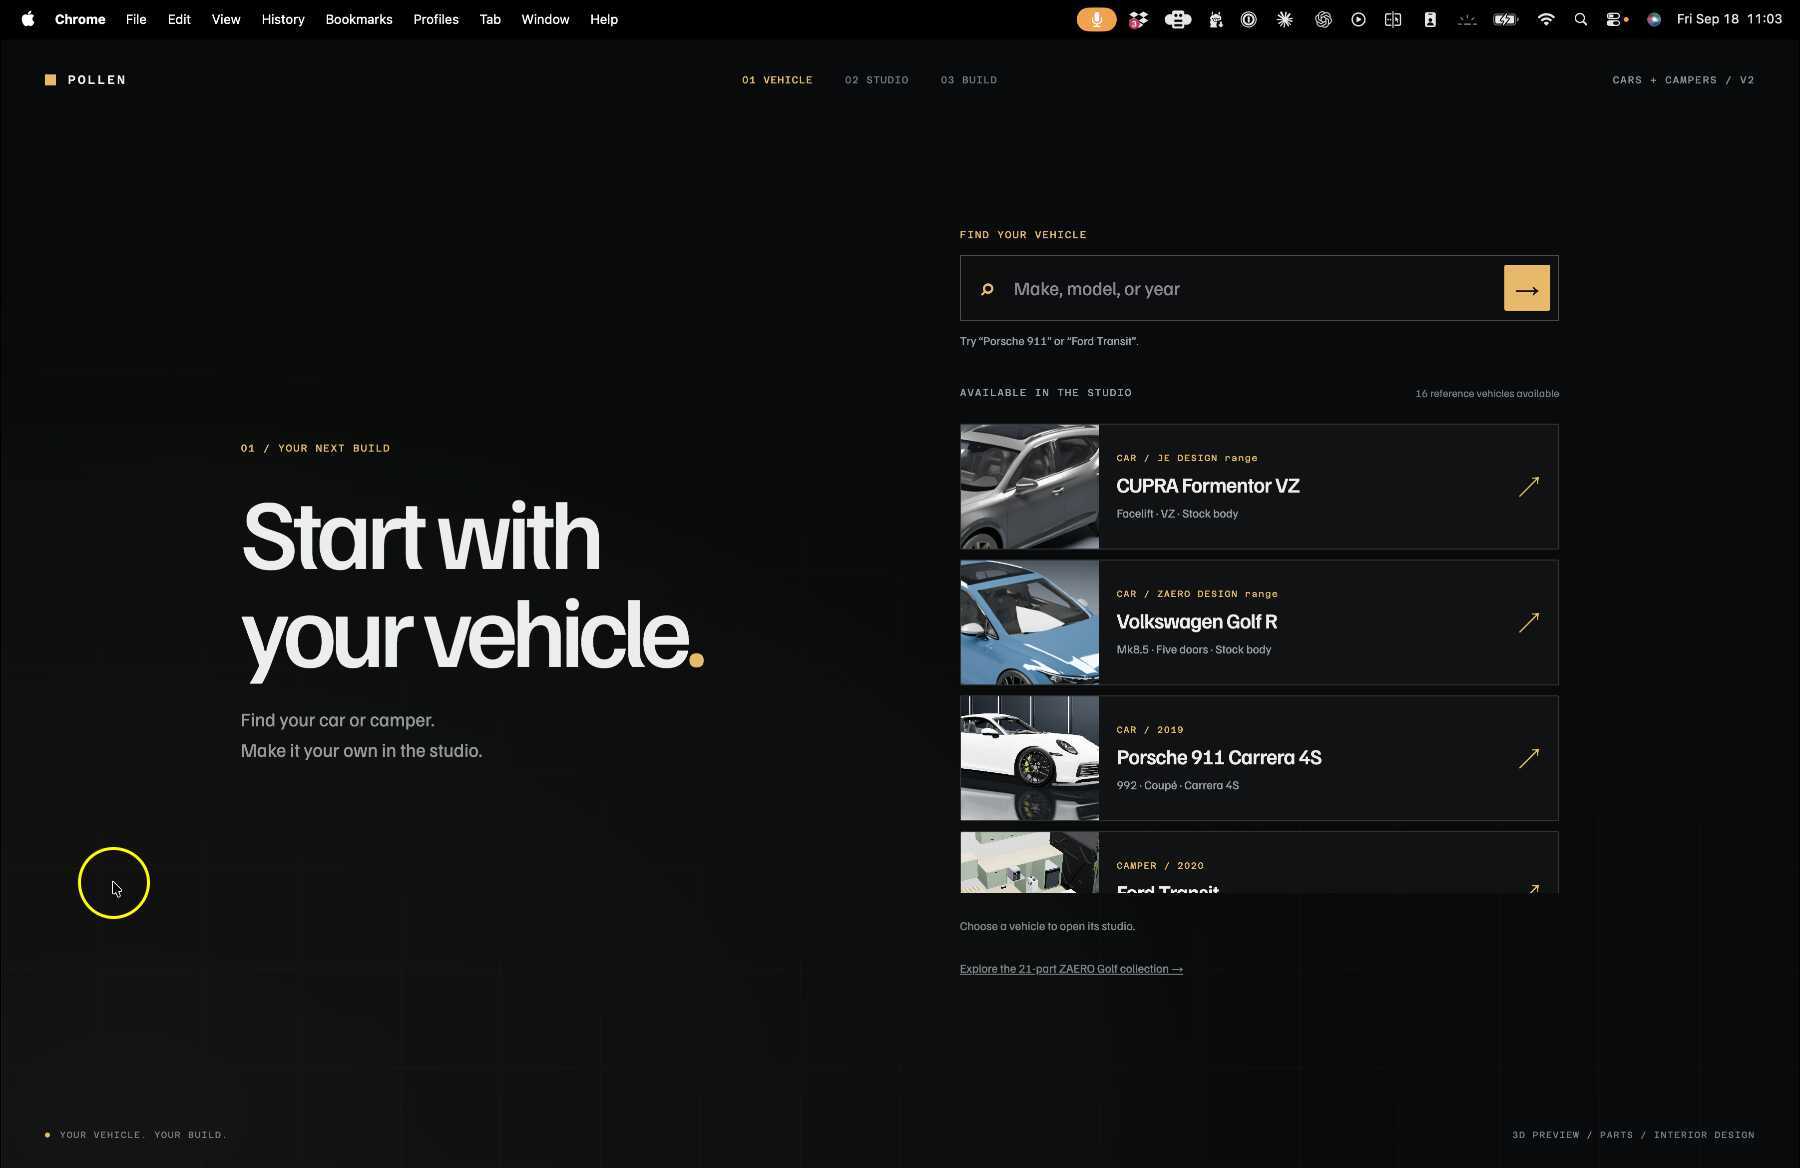The image size is (1800, 1168).
Task: Click the date and time in the menu bar
Action: (x=1729, y=19)
